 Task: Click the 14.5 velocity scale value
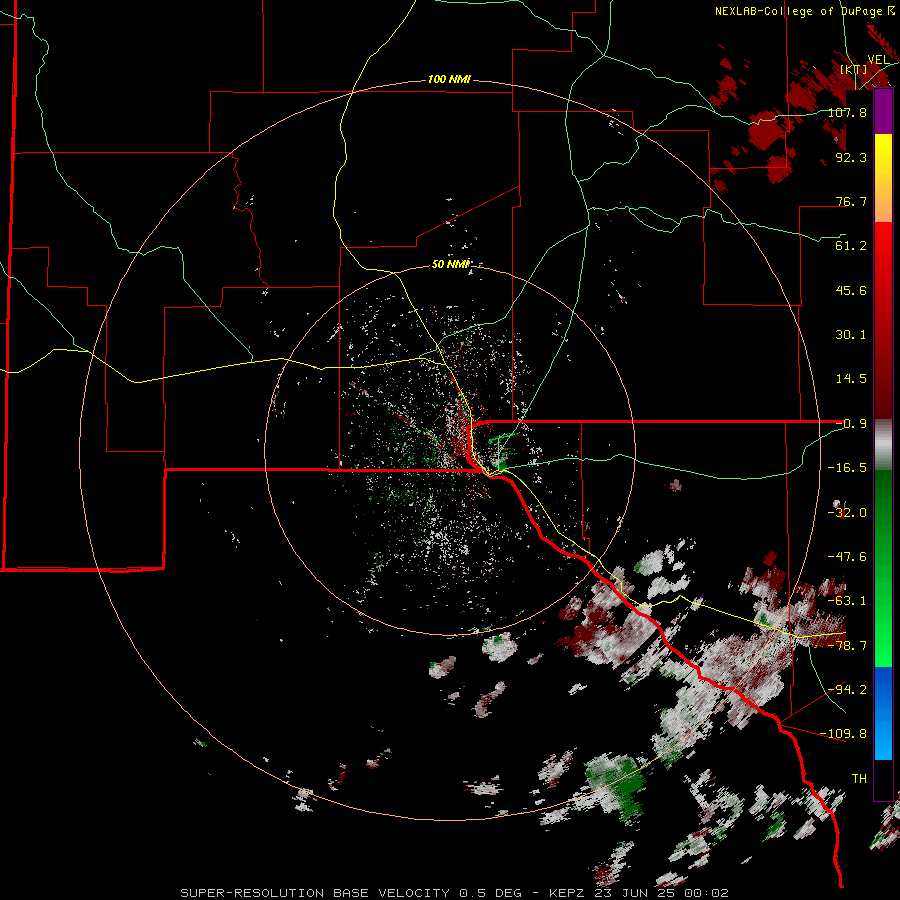click(851, 379)
